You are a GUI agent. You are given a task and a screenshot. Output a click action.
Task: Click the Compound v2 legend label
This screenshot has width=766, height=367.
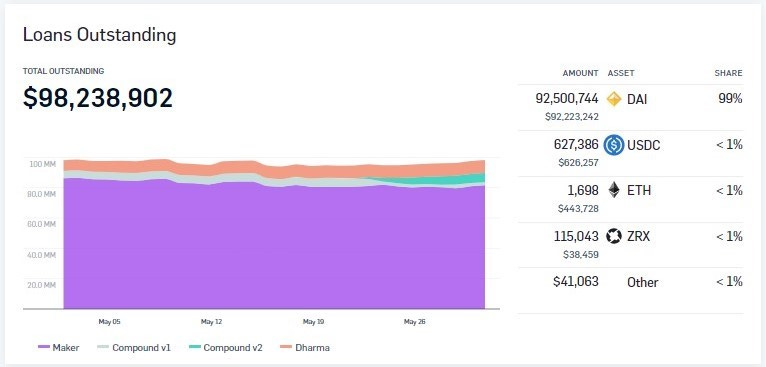[x=233, y=348]
